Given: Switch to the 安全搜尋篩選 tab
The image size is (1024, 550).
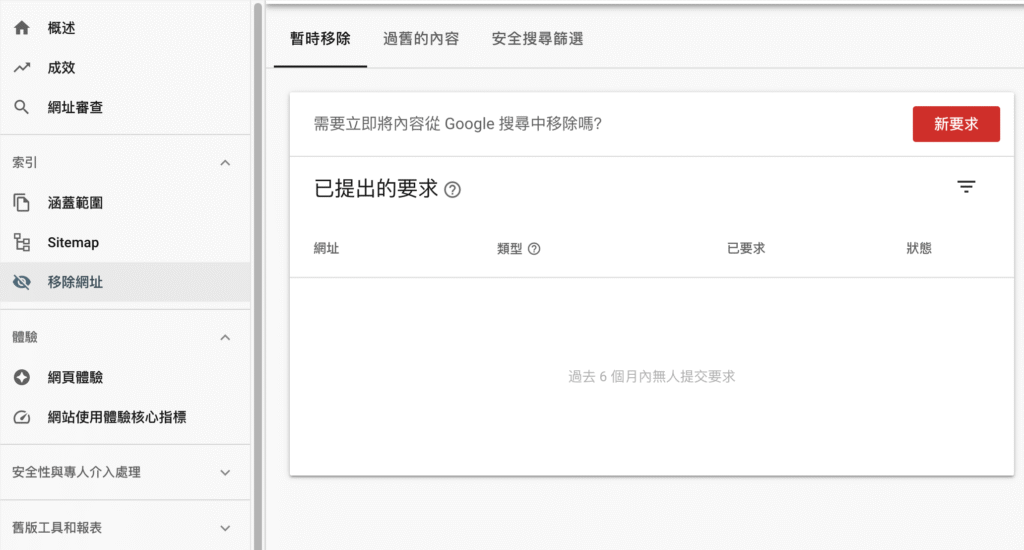Looking at the screenshot, I should click(x=537, y=39).
